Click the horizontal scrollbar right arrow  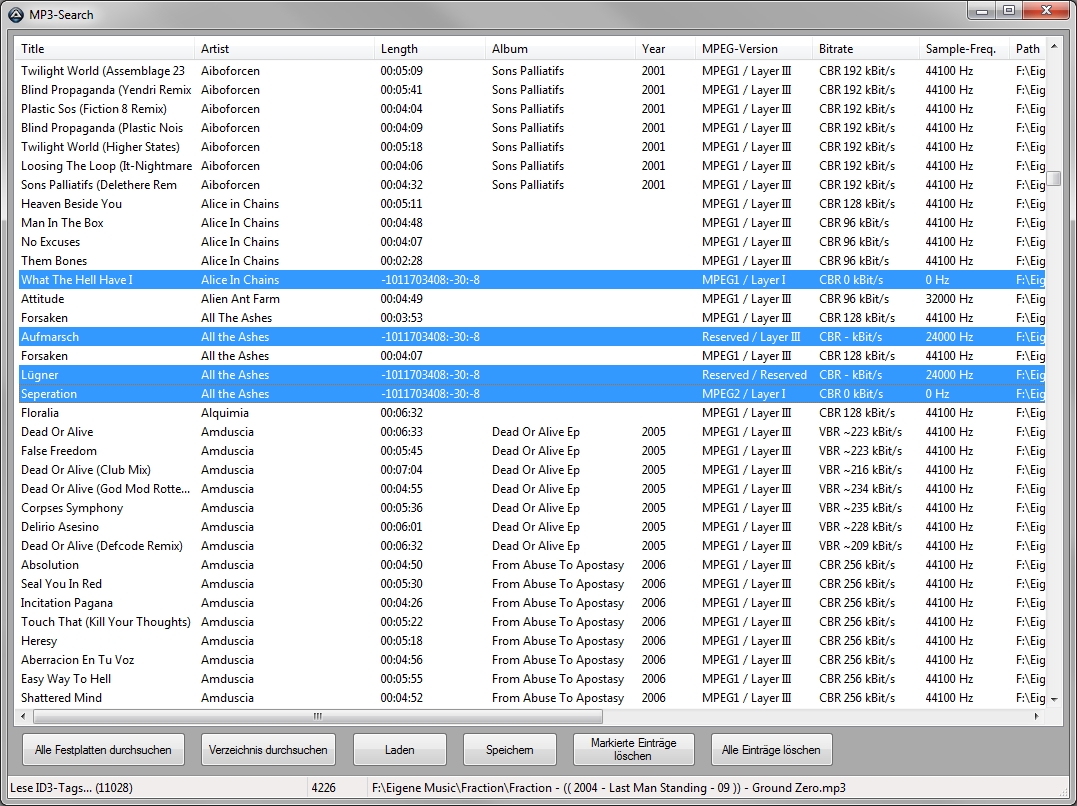(1036, 716)
